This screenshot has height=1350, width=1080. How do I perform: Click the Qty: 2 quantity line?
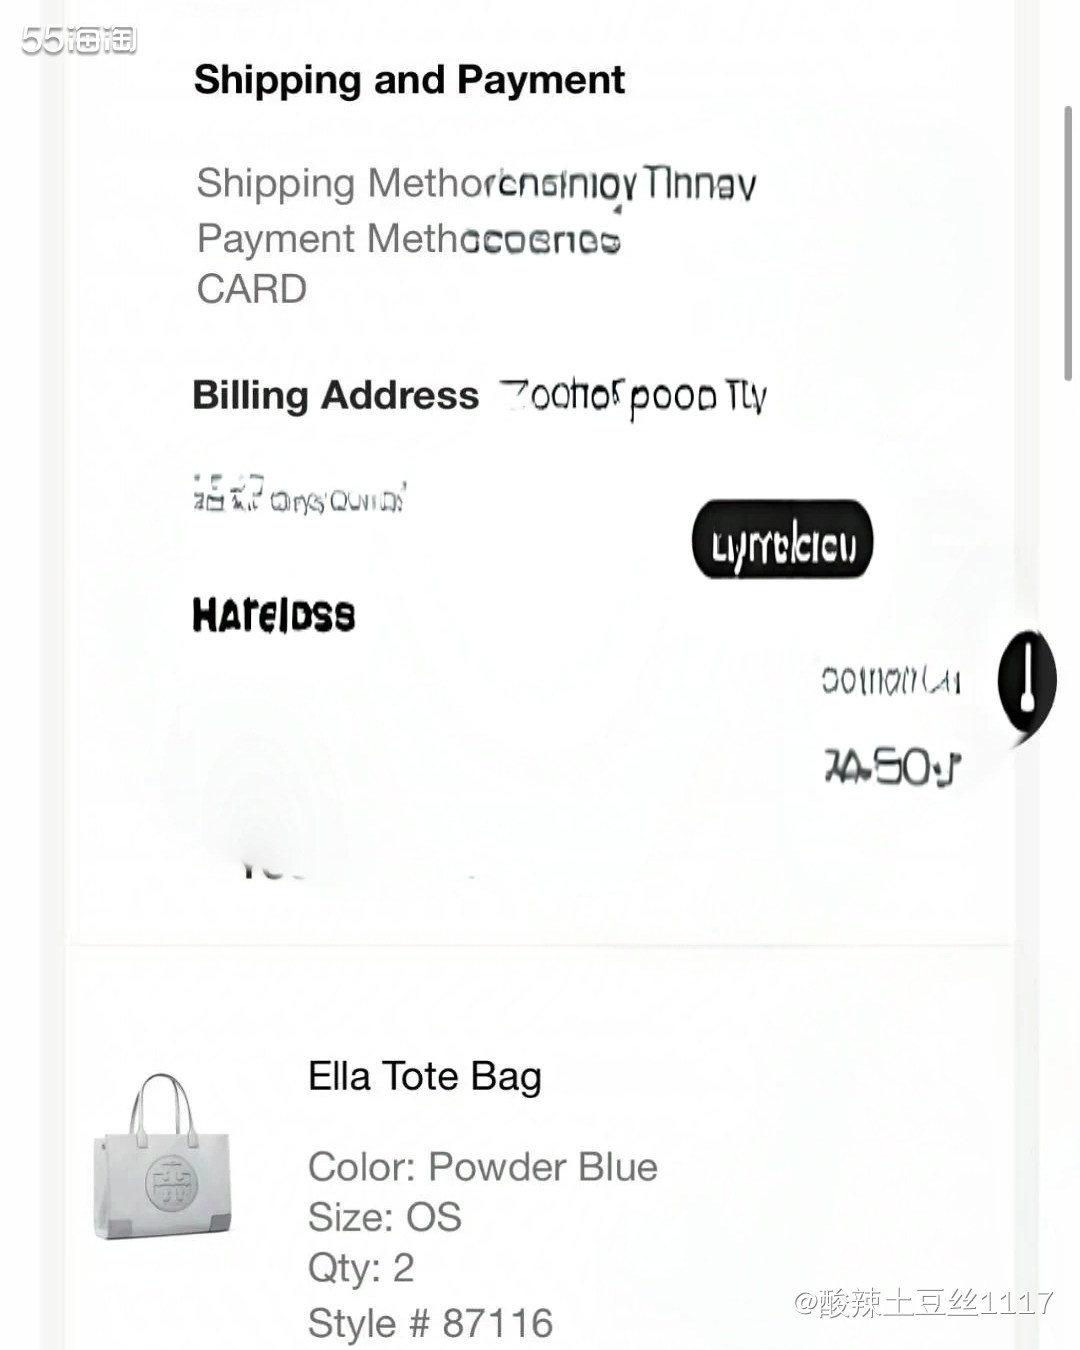[x=360, y=1268]
